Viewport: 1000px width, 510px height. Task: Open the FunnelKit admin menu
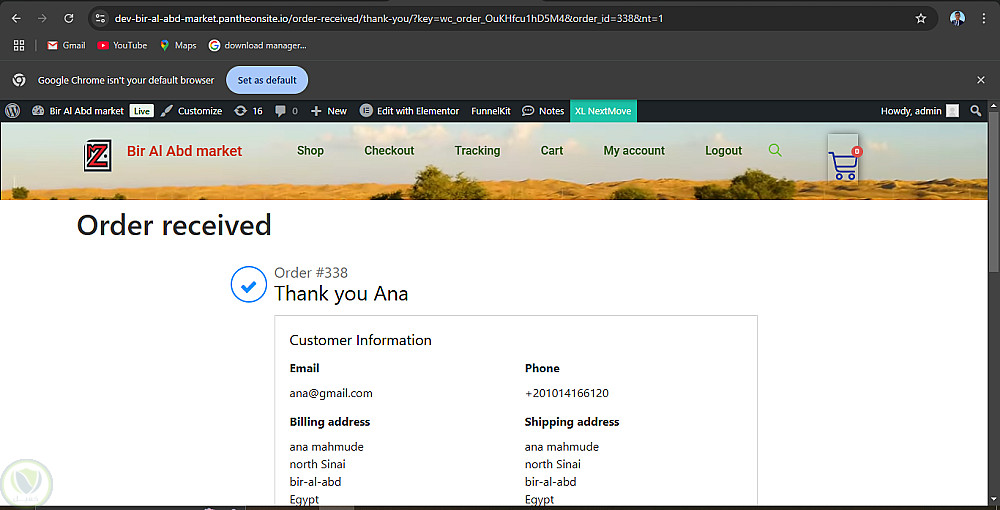491,111
